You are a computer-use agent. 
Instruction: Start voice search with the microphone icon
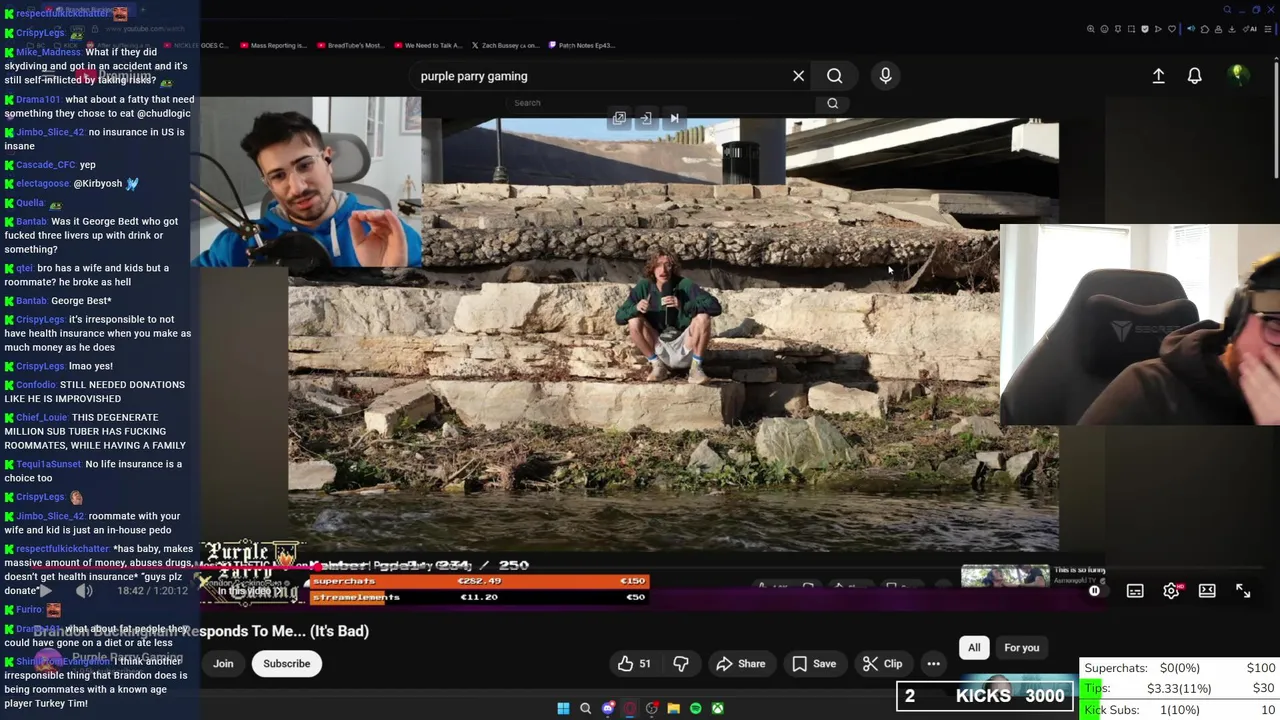885,76
